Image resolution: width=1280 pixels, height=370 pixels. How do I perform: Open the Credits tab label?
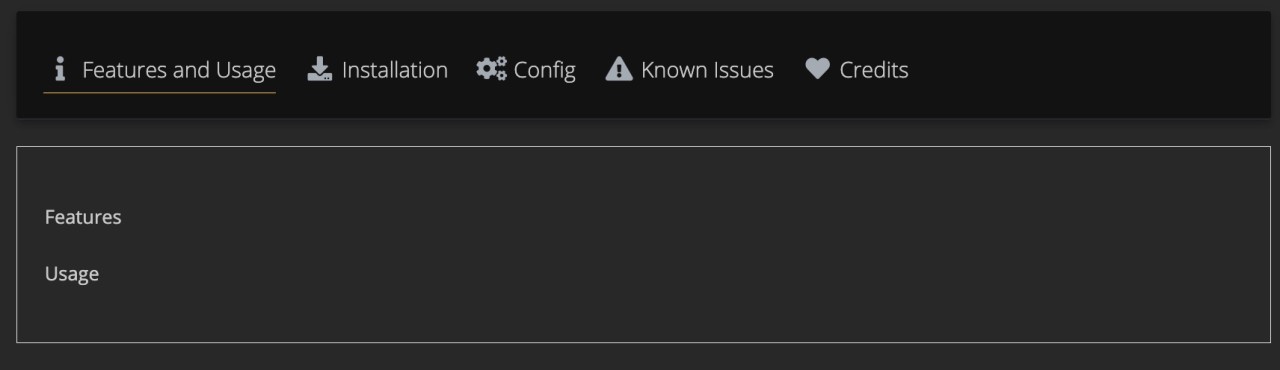point(874,70)
